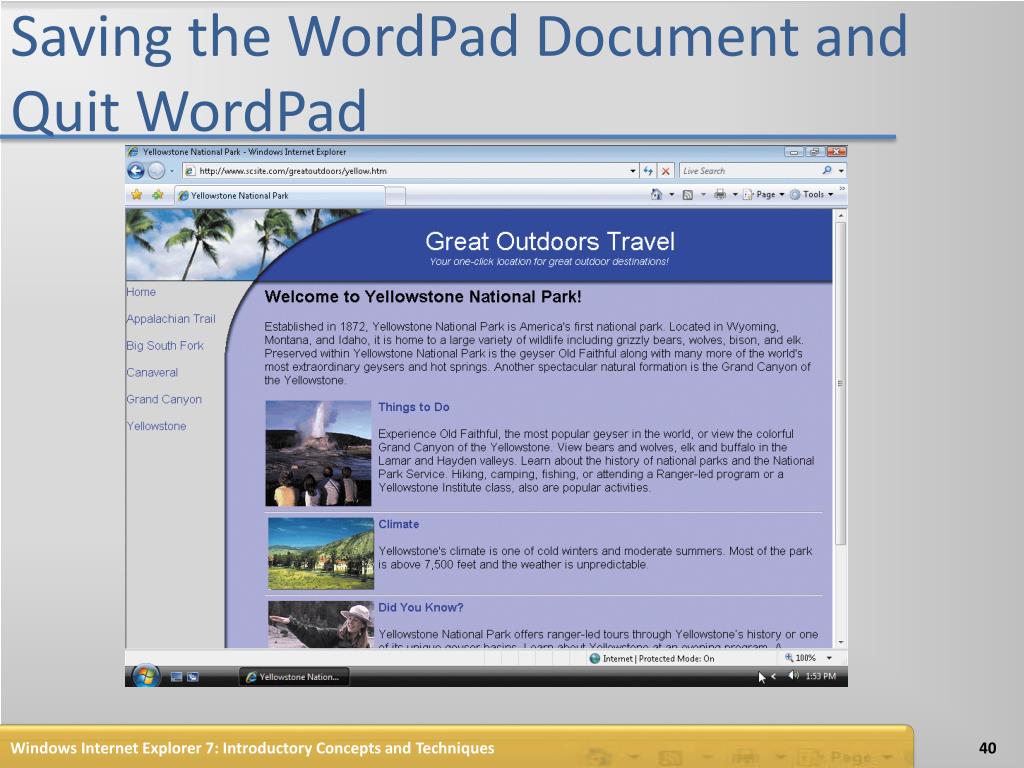
Task: Click the Back navigation button
Action: [136, 171]
